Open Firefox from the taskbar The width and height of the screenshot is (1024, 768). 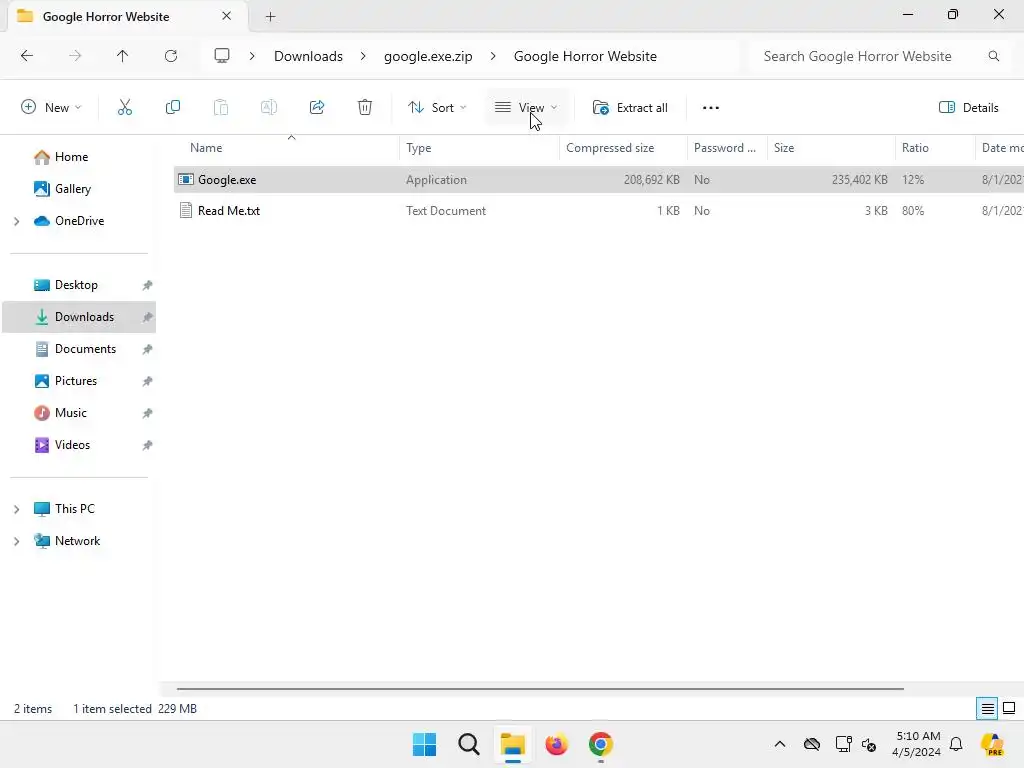556,744
